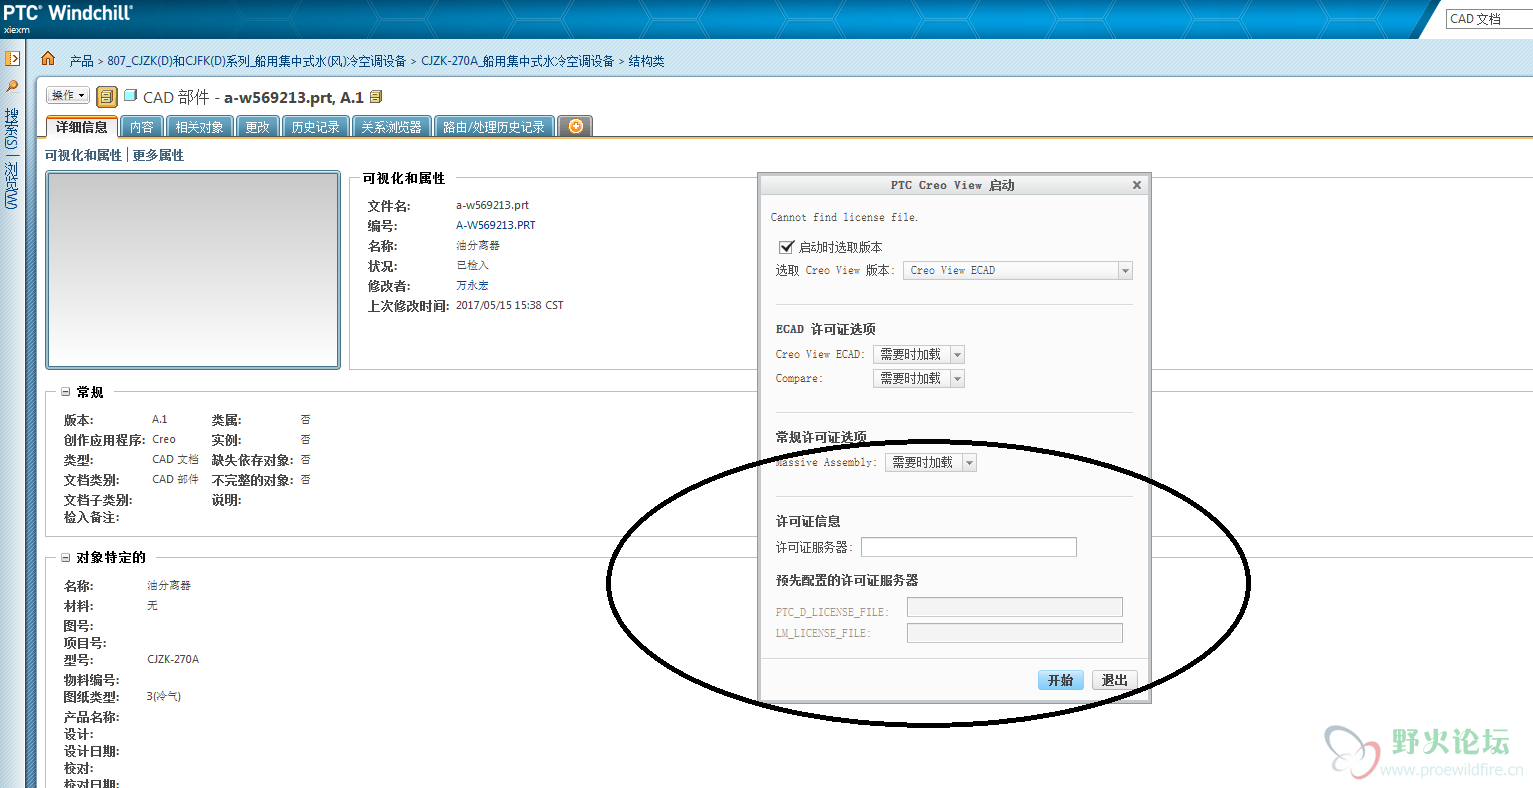
Task: Open the CJZK-270A breadcrumb link
Action: coord(518,61)
